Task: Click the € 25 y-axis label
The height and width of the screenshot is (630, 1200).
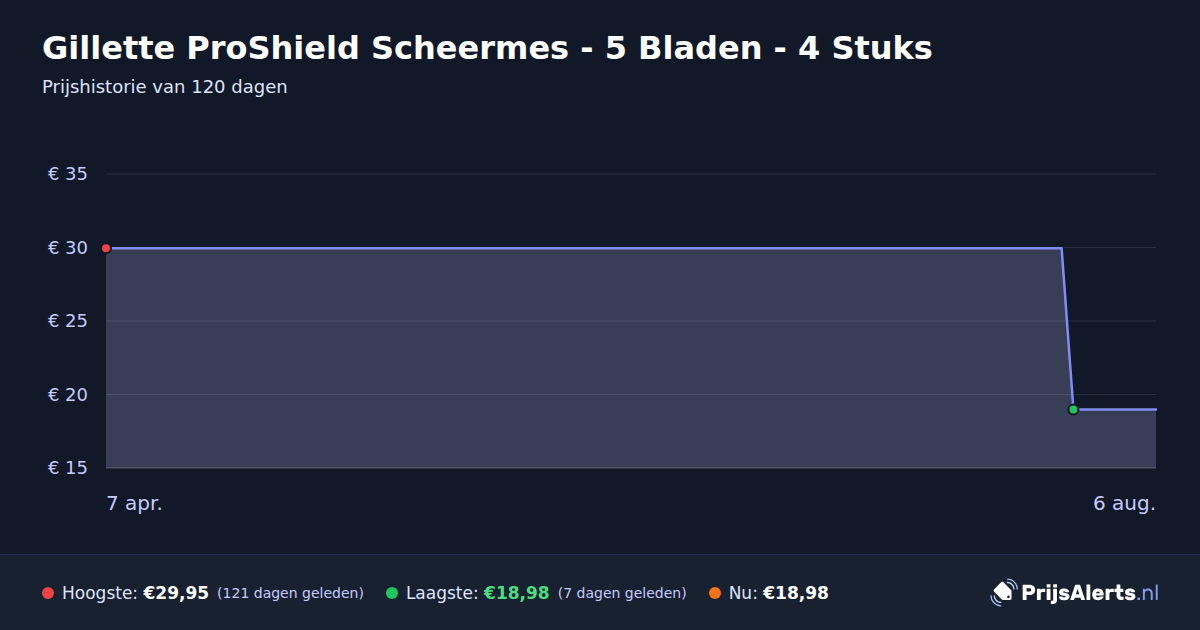Action: pos(68,321)
